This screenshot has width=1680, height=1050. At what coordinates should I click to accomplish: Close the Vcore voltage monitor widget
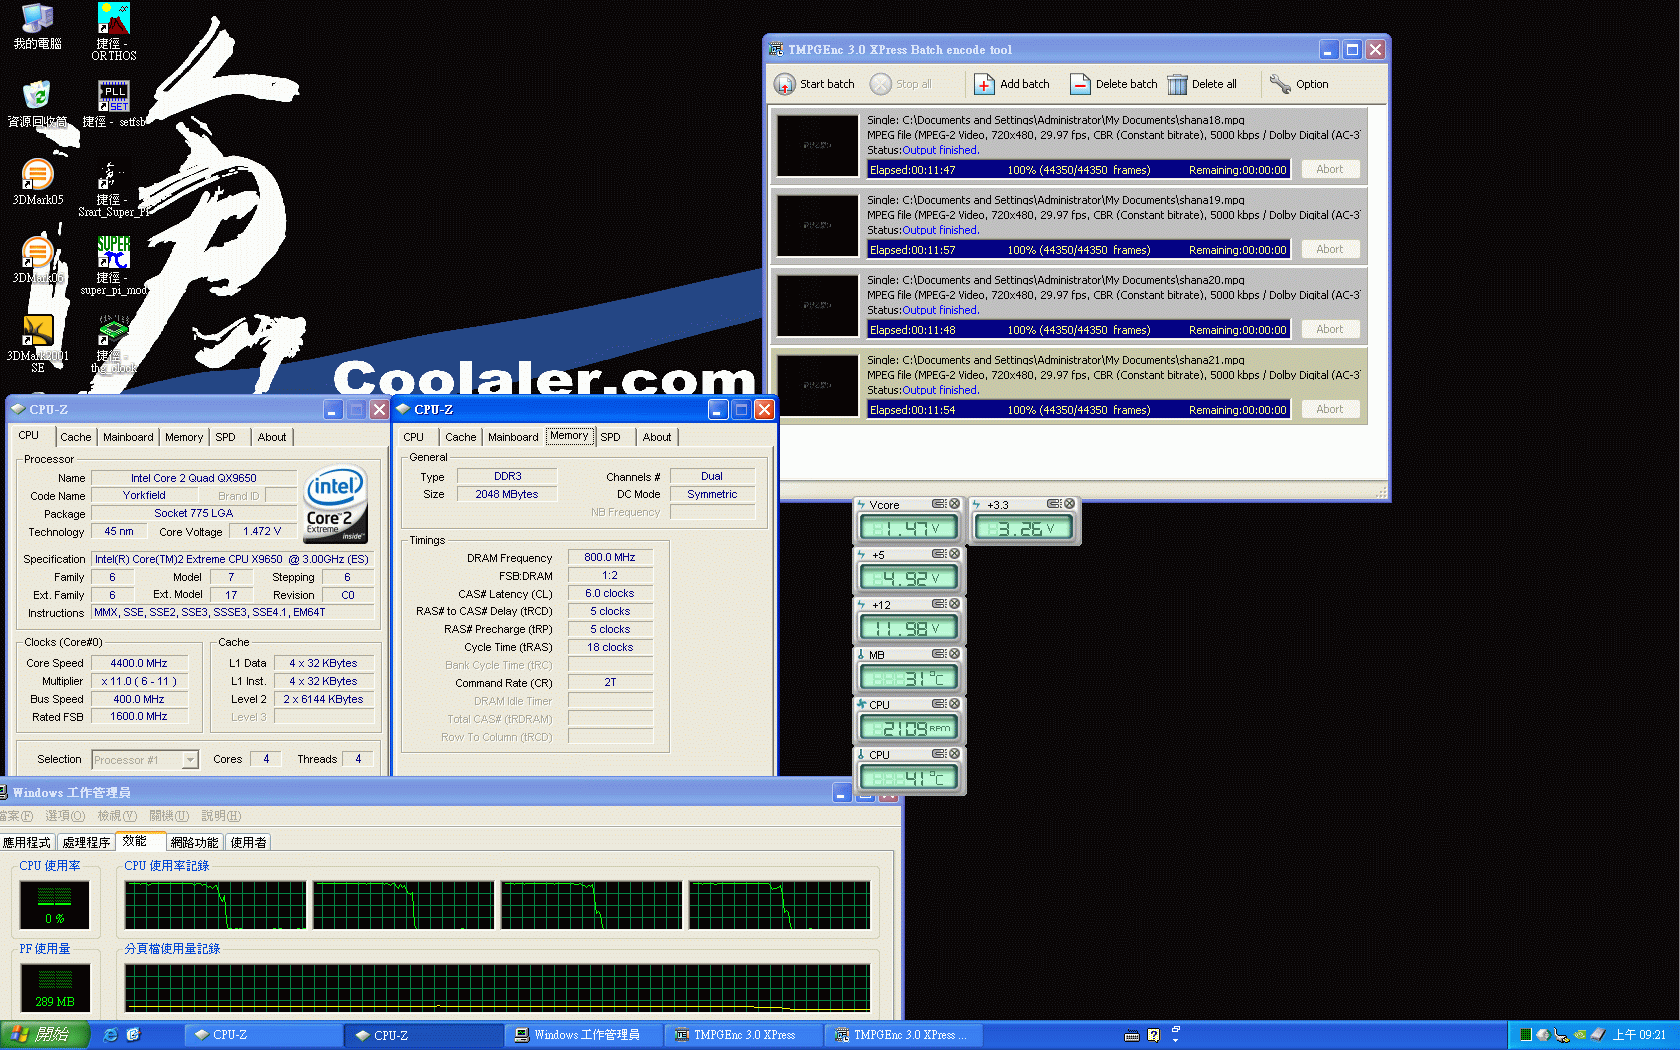[954, 504]
